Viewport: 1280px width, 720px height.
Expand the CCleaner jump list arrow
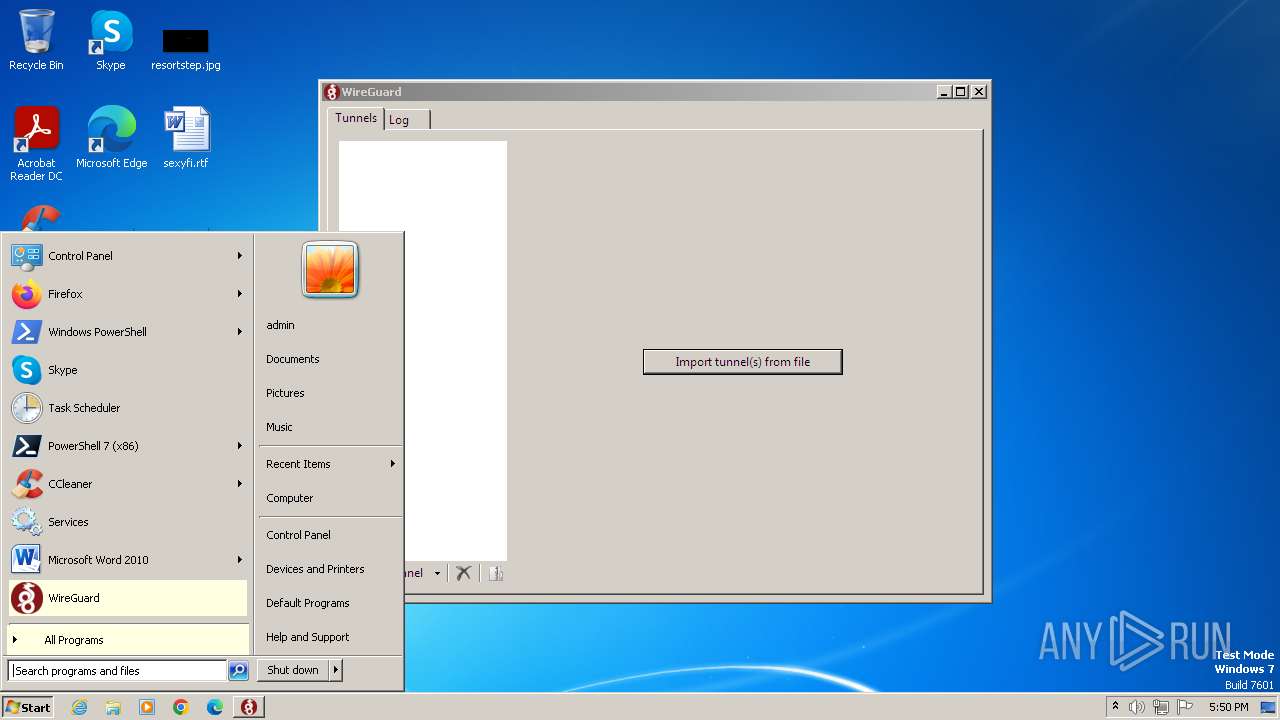239,484
